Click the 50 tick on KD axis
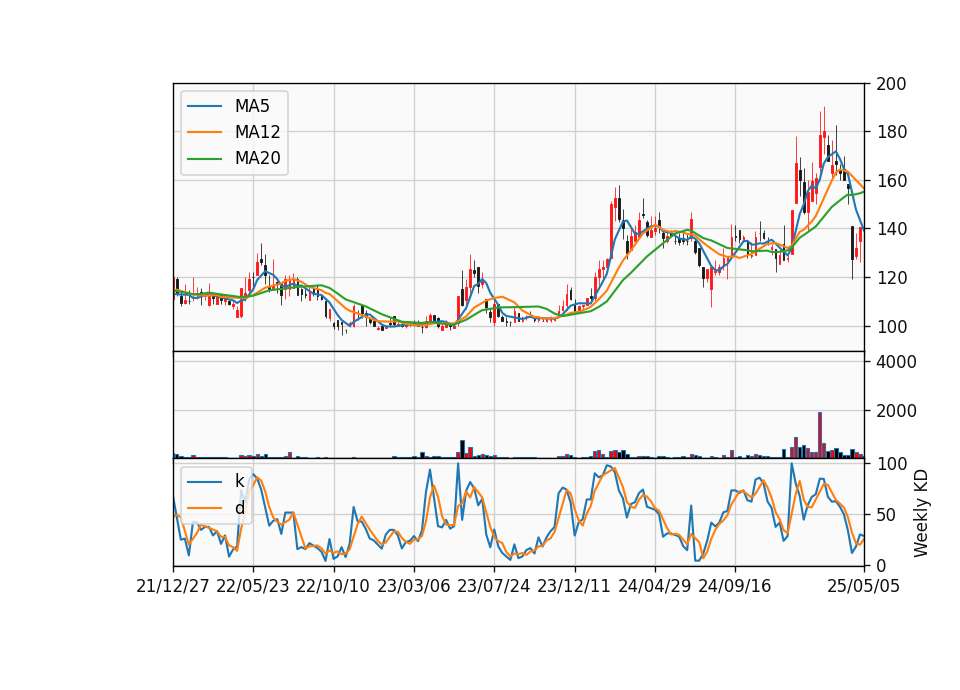 (x=886, y=515)
